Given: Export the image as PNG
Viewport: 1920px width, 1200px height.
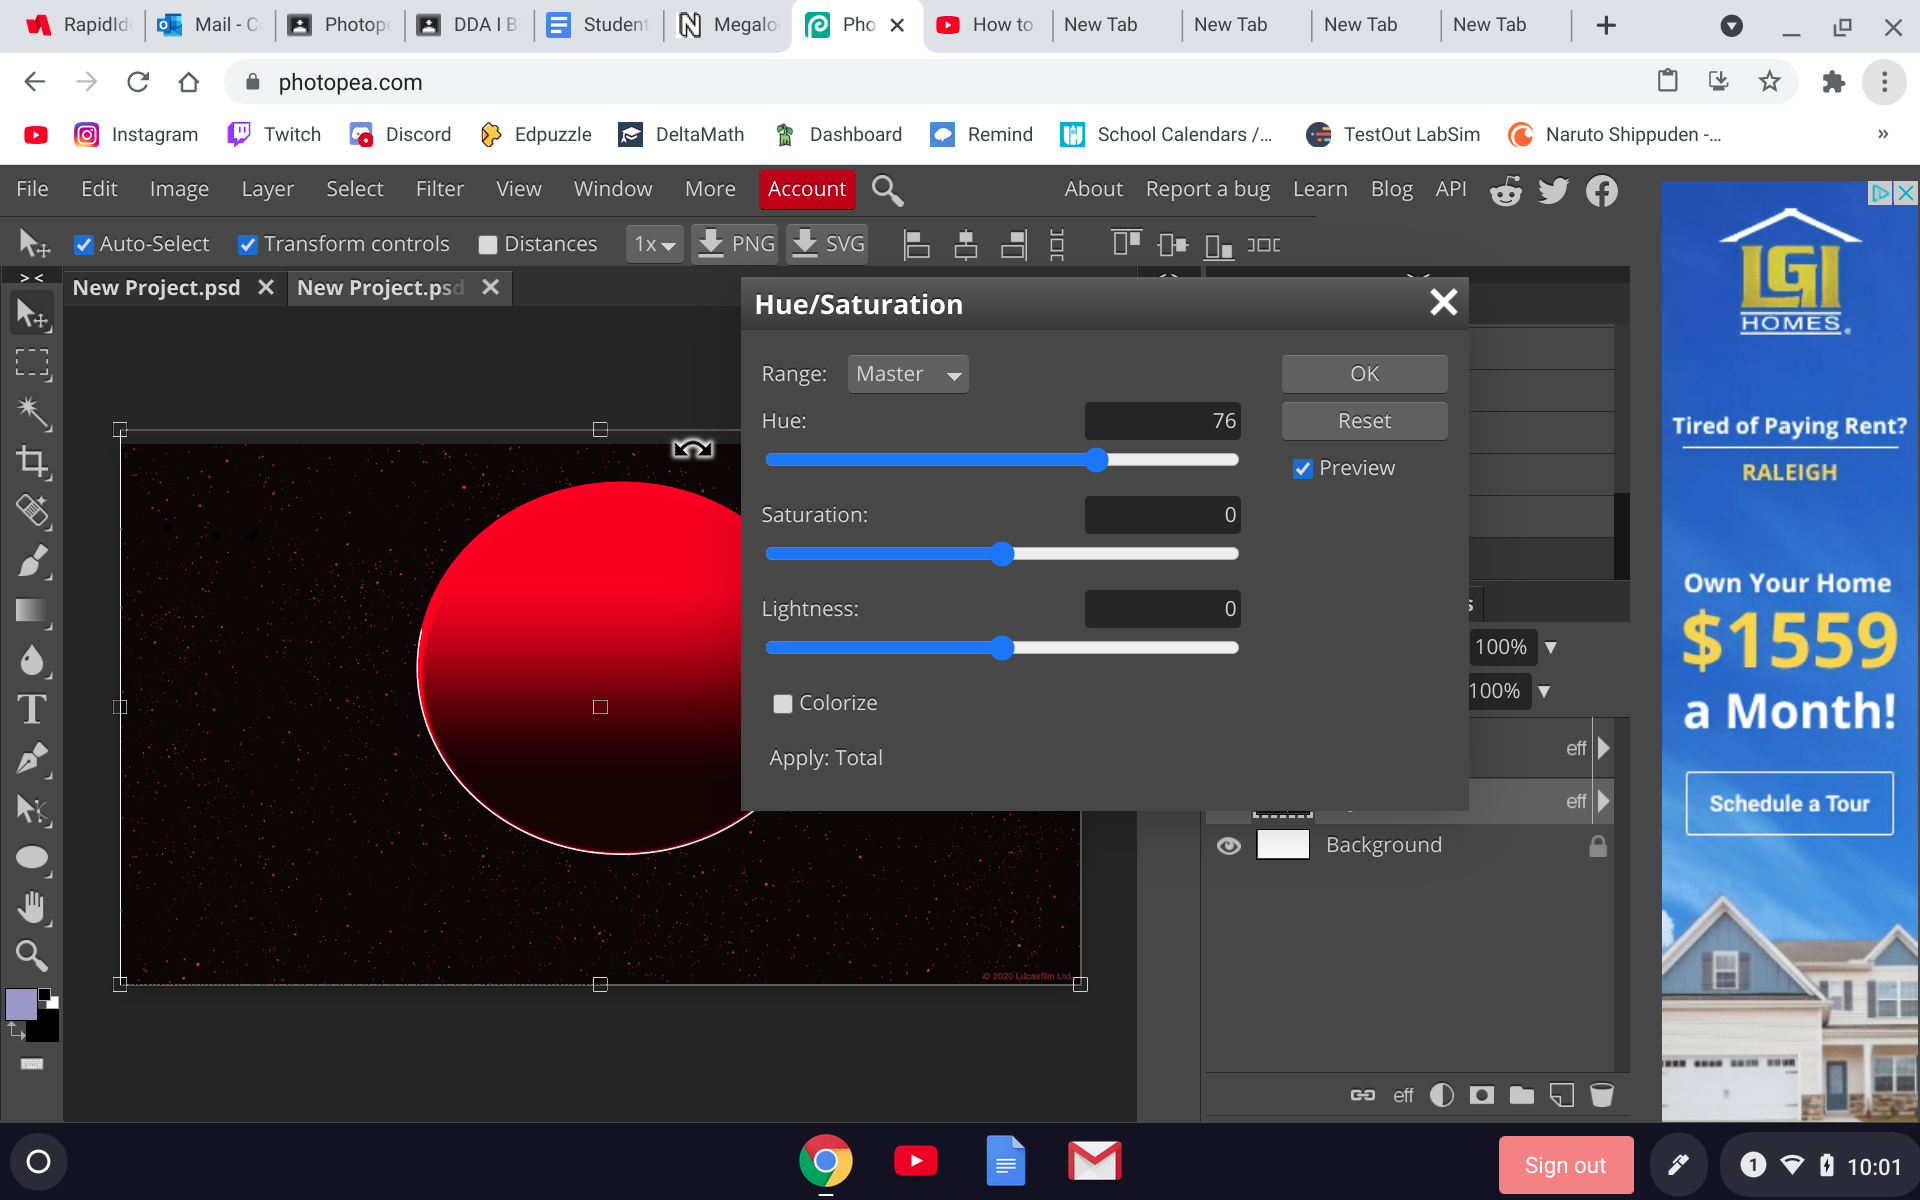Looking at the screenshot, I should (x=734, y=243).
